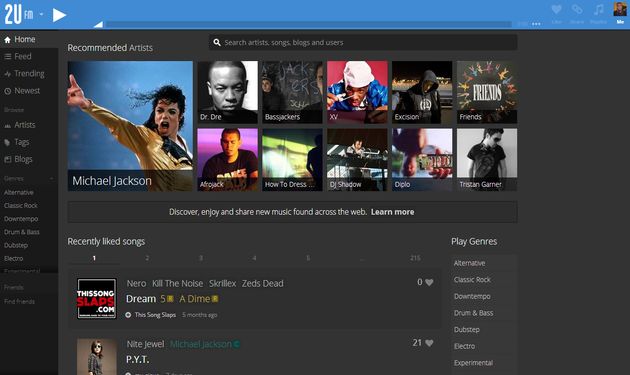Open Michael Jackson featured artist image

coord(130,126)
